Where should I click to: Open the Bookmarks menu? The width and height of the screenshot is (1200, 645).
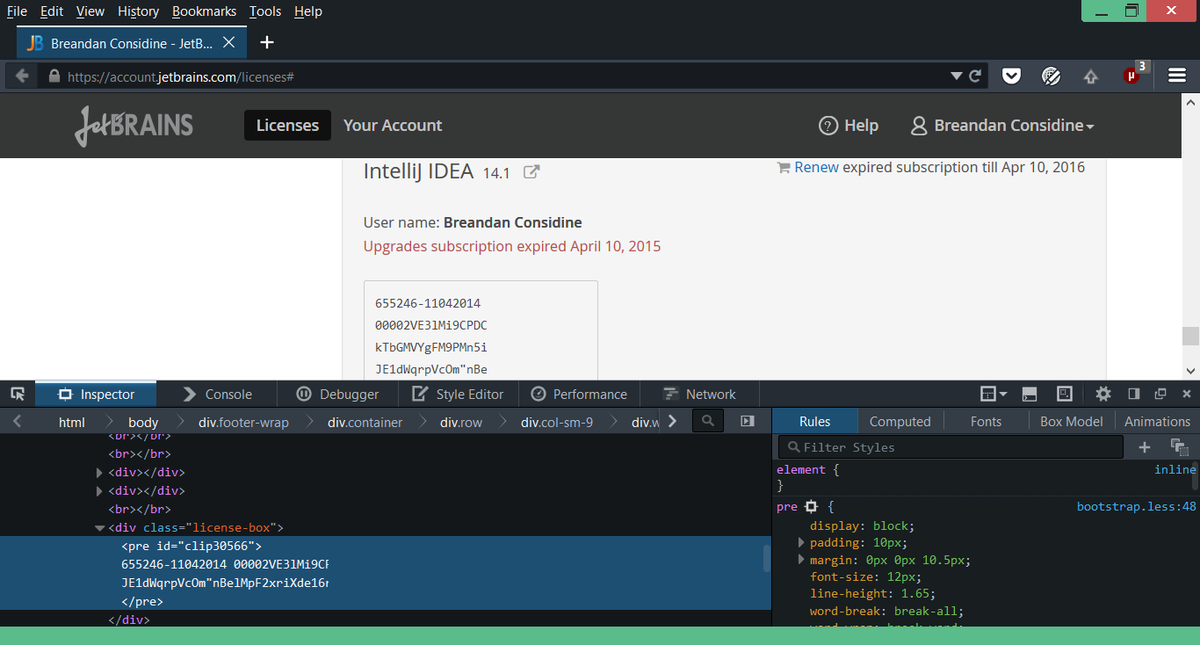tap(204, 11)
